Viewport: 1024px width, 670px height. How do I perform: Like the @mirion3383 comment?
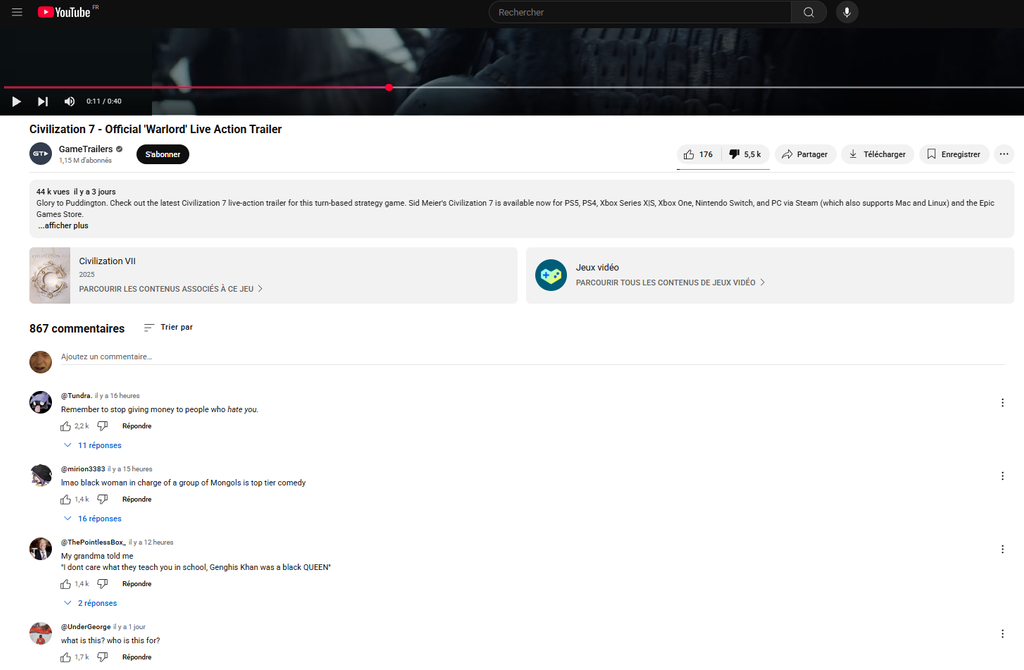click(x=65, y=500)
